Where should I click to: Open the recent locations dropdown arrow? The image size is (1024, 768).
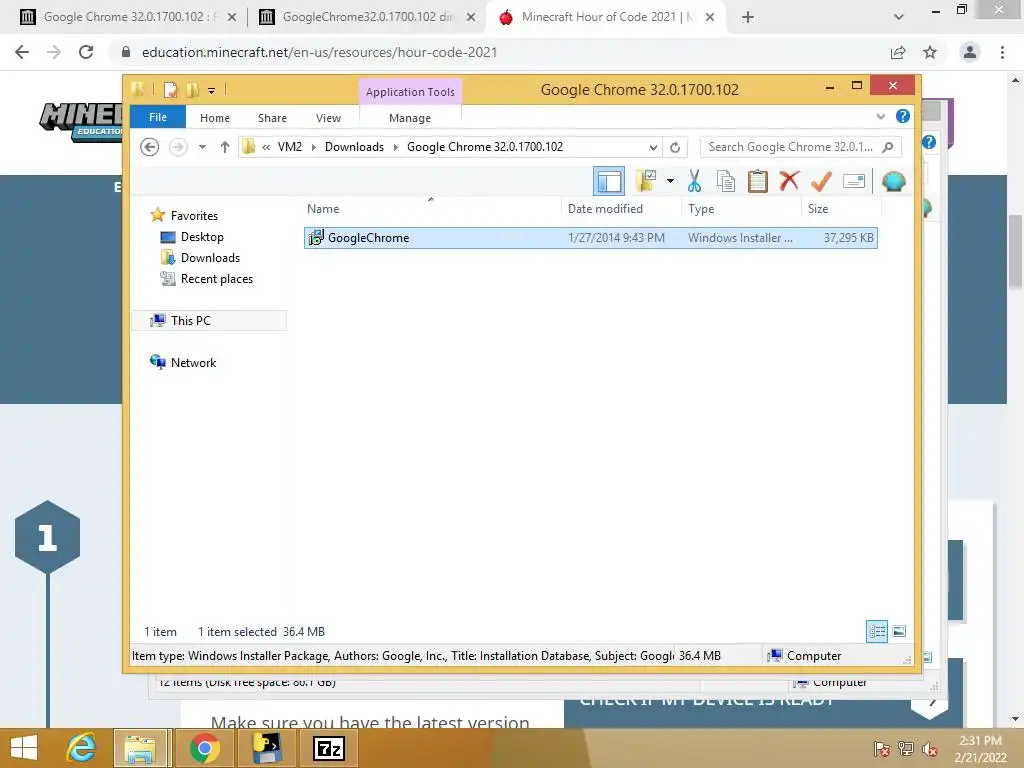coord(202,147)
